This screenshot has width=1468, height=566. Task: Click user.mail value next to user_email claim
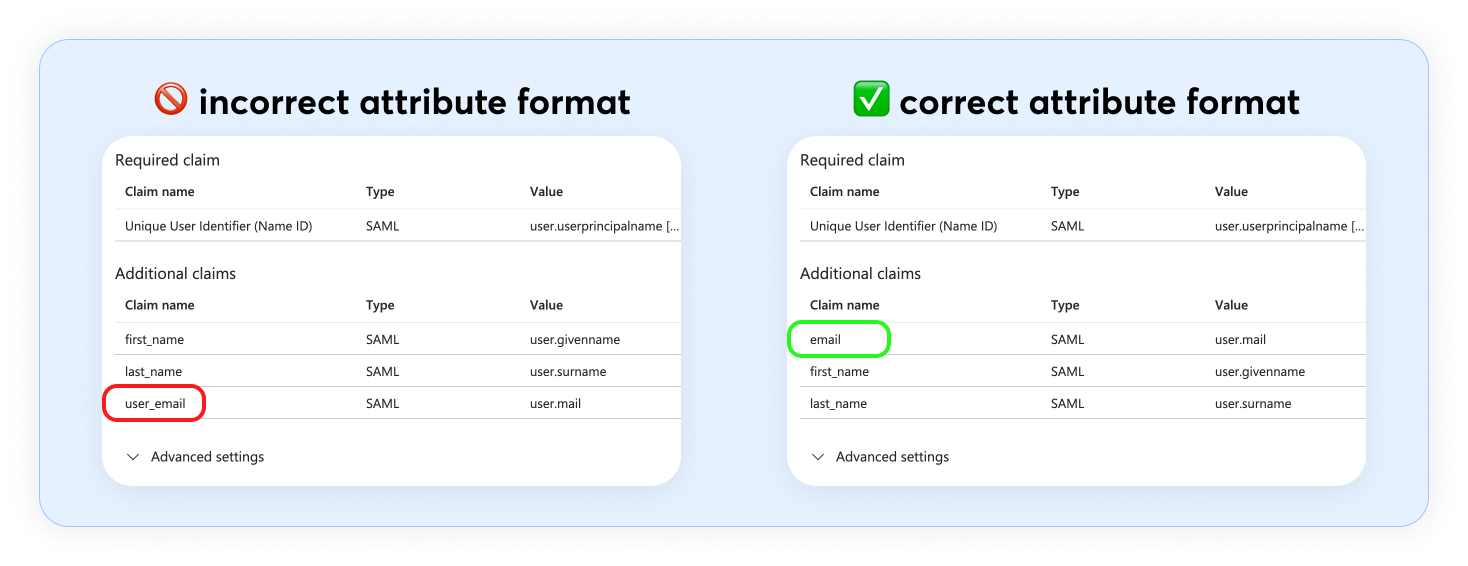[x=555, y=404]
